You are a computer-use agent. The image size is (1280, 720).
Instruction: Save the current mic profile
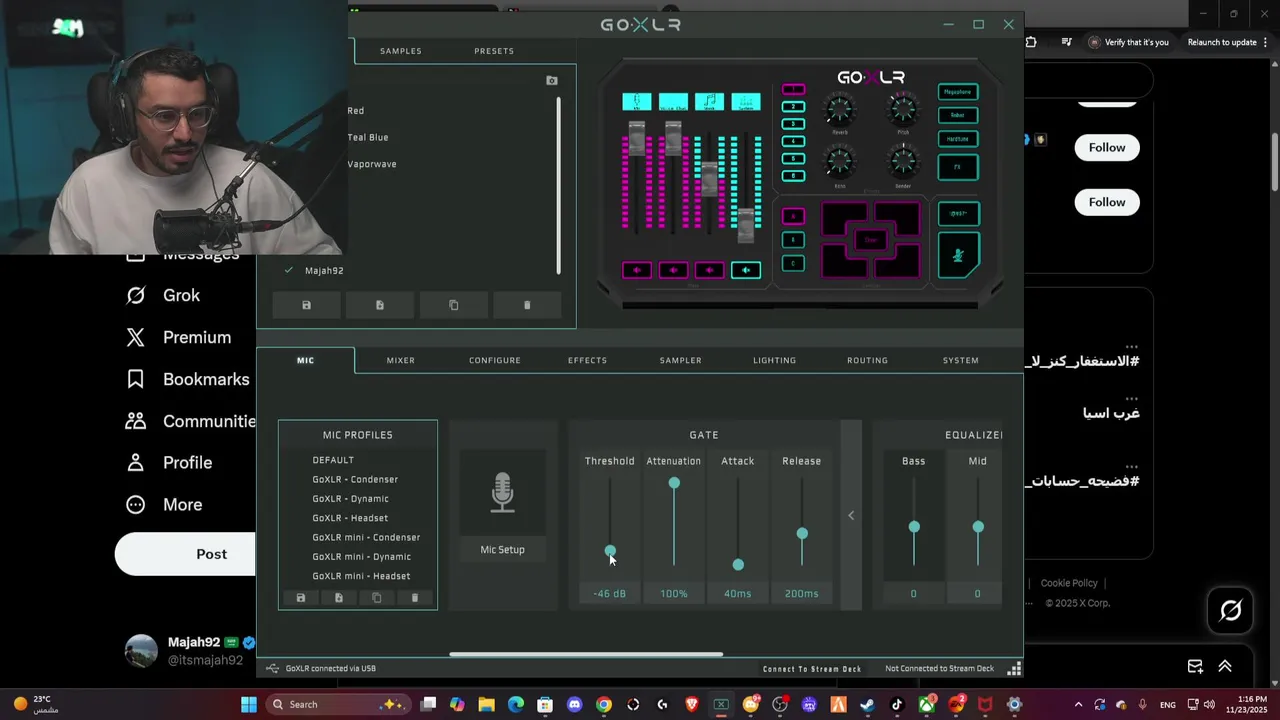[x=301, y=598]
